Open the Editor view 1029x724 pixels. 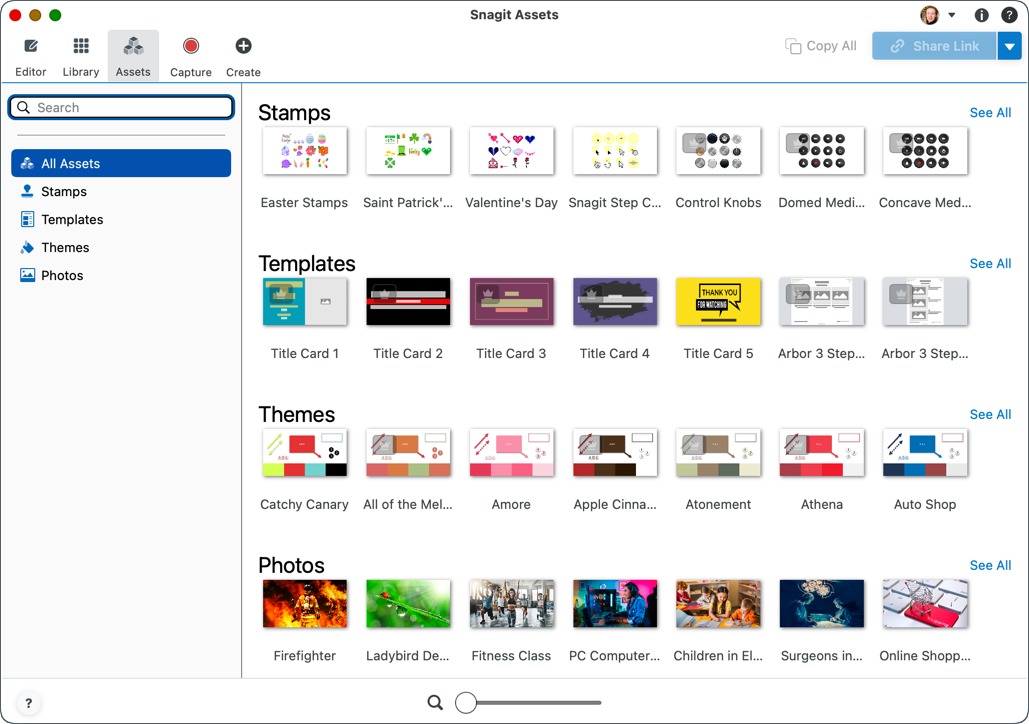(x=31, y=56)
